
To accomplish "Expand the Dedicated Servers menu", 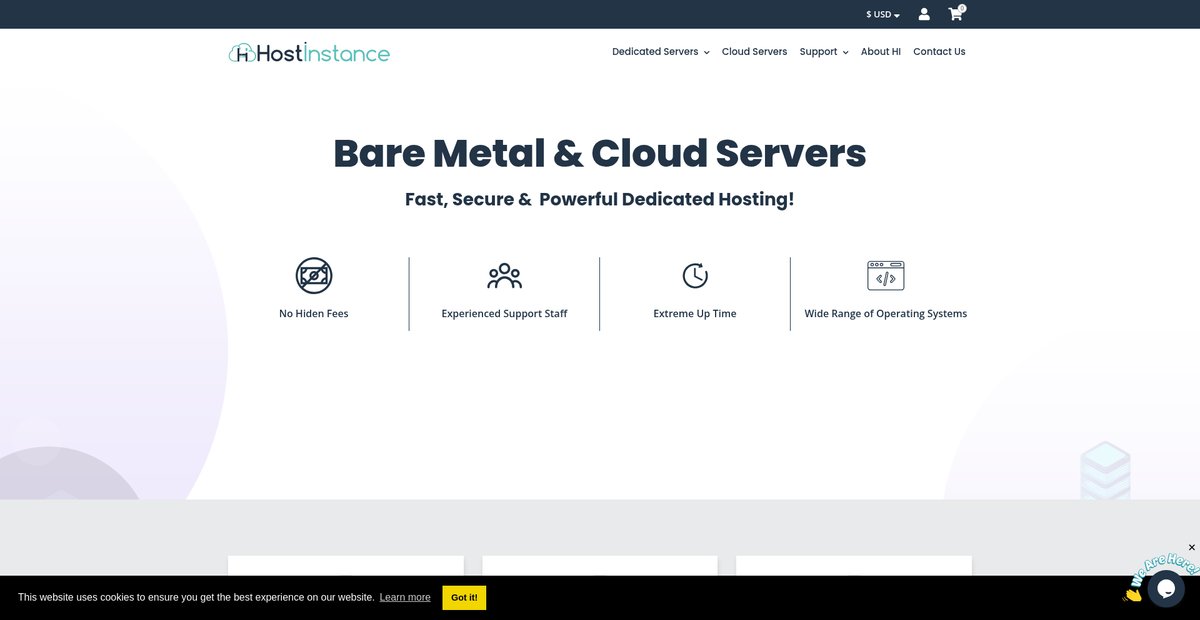I will tap(661, 52).
